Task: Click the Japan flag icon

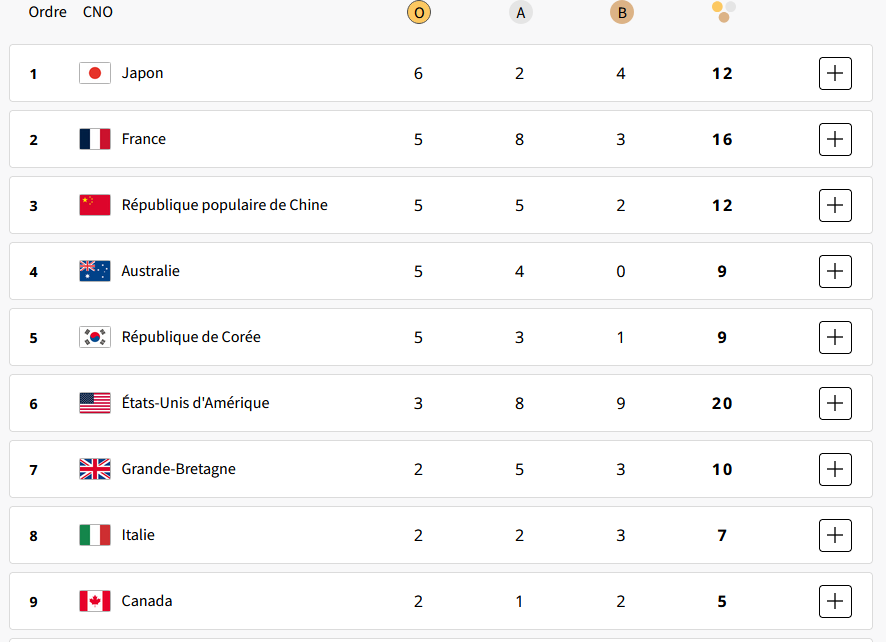Action: pos(95,73)
